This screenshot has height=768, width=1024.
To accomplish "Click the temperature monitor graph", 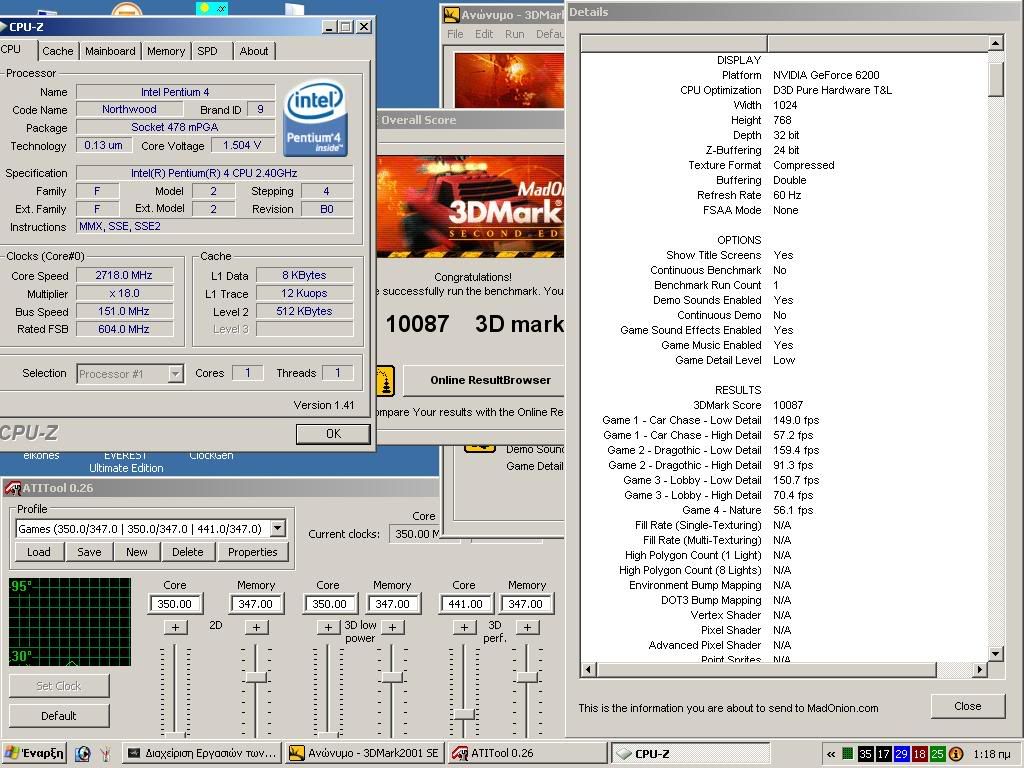I will click(x=70, y=621).
